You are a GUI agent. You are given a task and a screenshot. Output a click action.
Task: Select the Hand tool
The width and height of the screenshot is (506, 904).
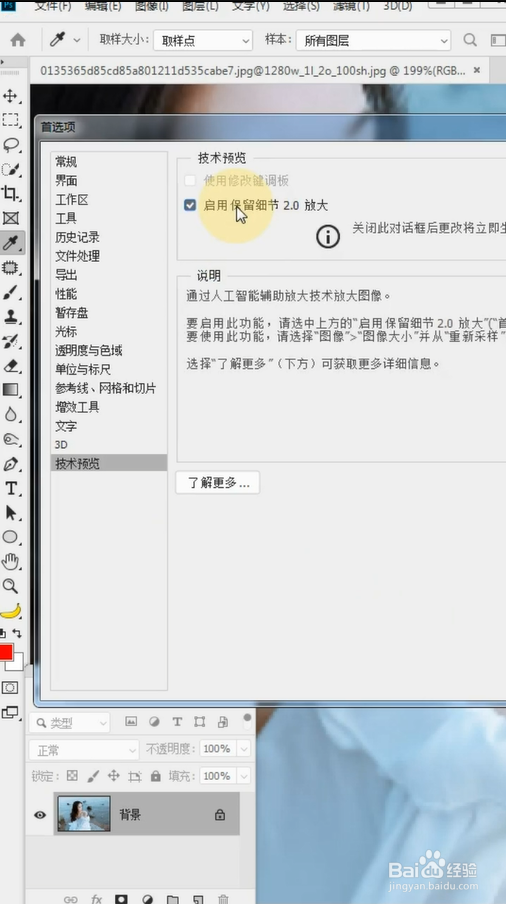pos(10,562)
